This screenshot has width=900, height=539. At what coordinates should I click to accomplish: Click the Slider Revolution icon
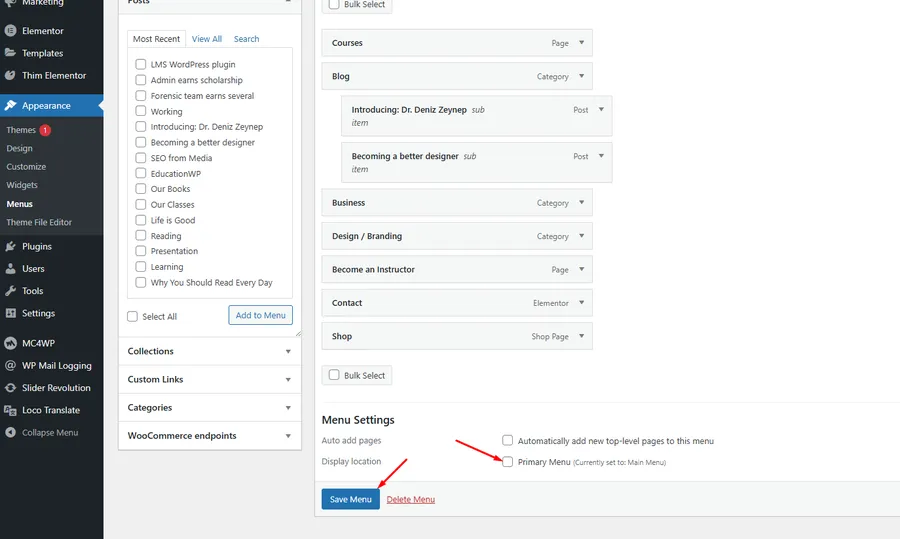(10, 388)
